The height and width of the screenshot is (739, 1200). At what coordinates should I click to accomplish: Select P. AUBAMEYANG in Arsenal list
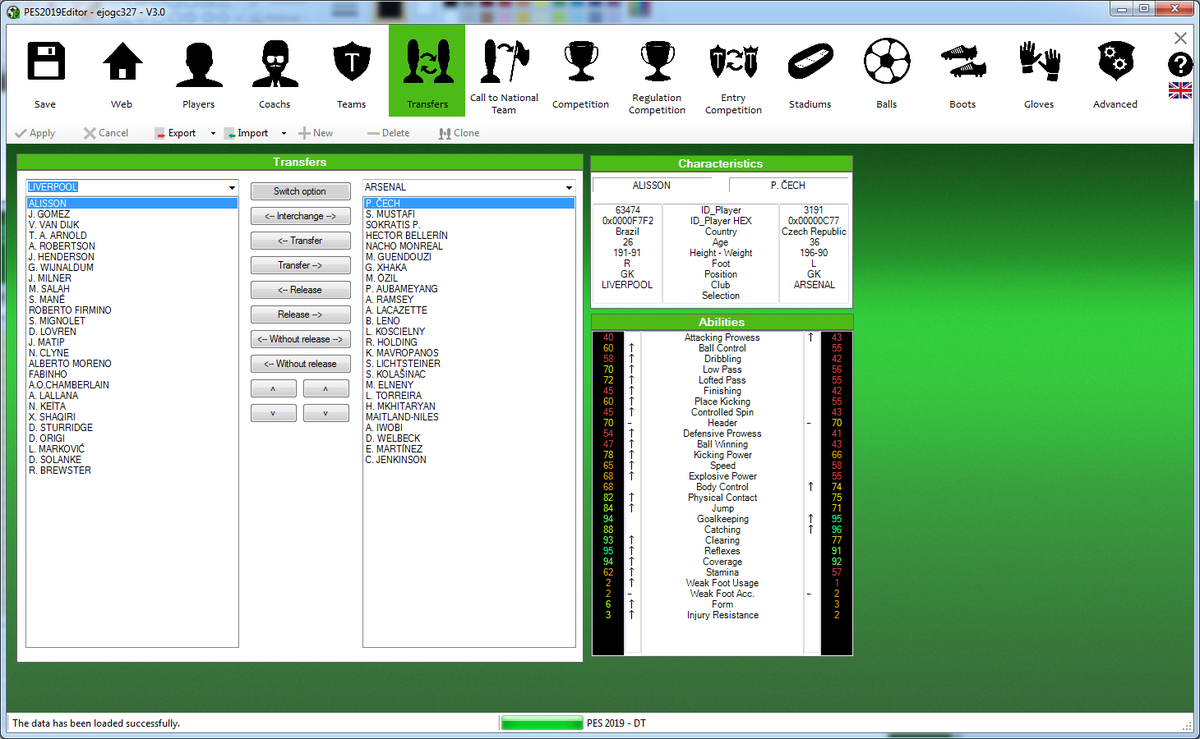(469, 289)
